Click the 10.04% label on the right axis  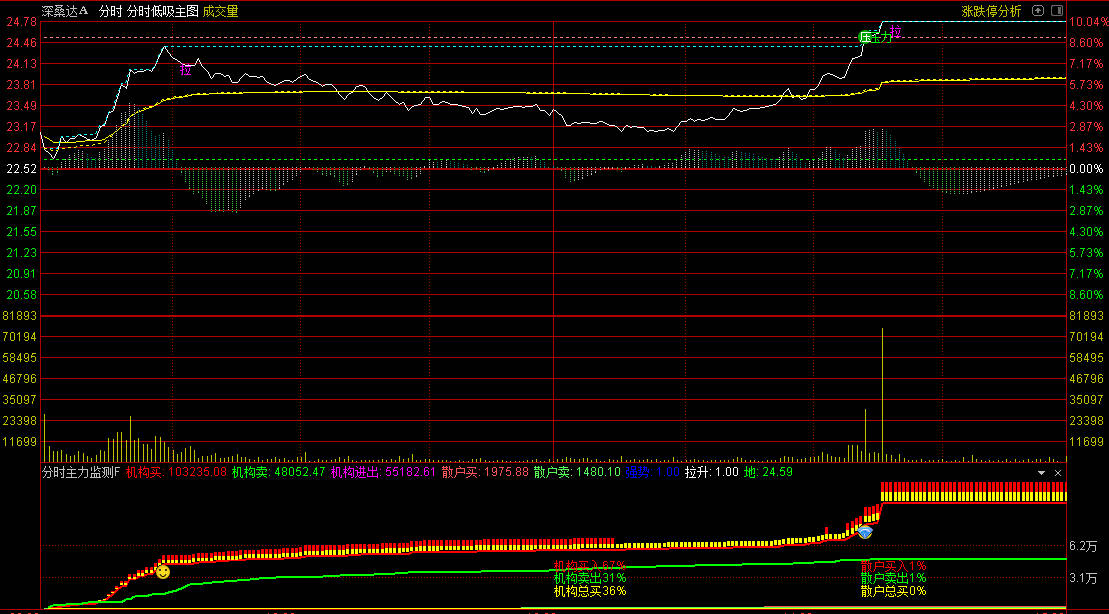click(1086, 22)
